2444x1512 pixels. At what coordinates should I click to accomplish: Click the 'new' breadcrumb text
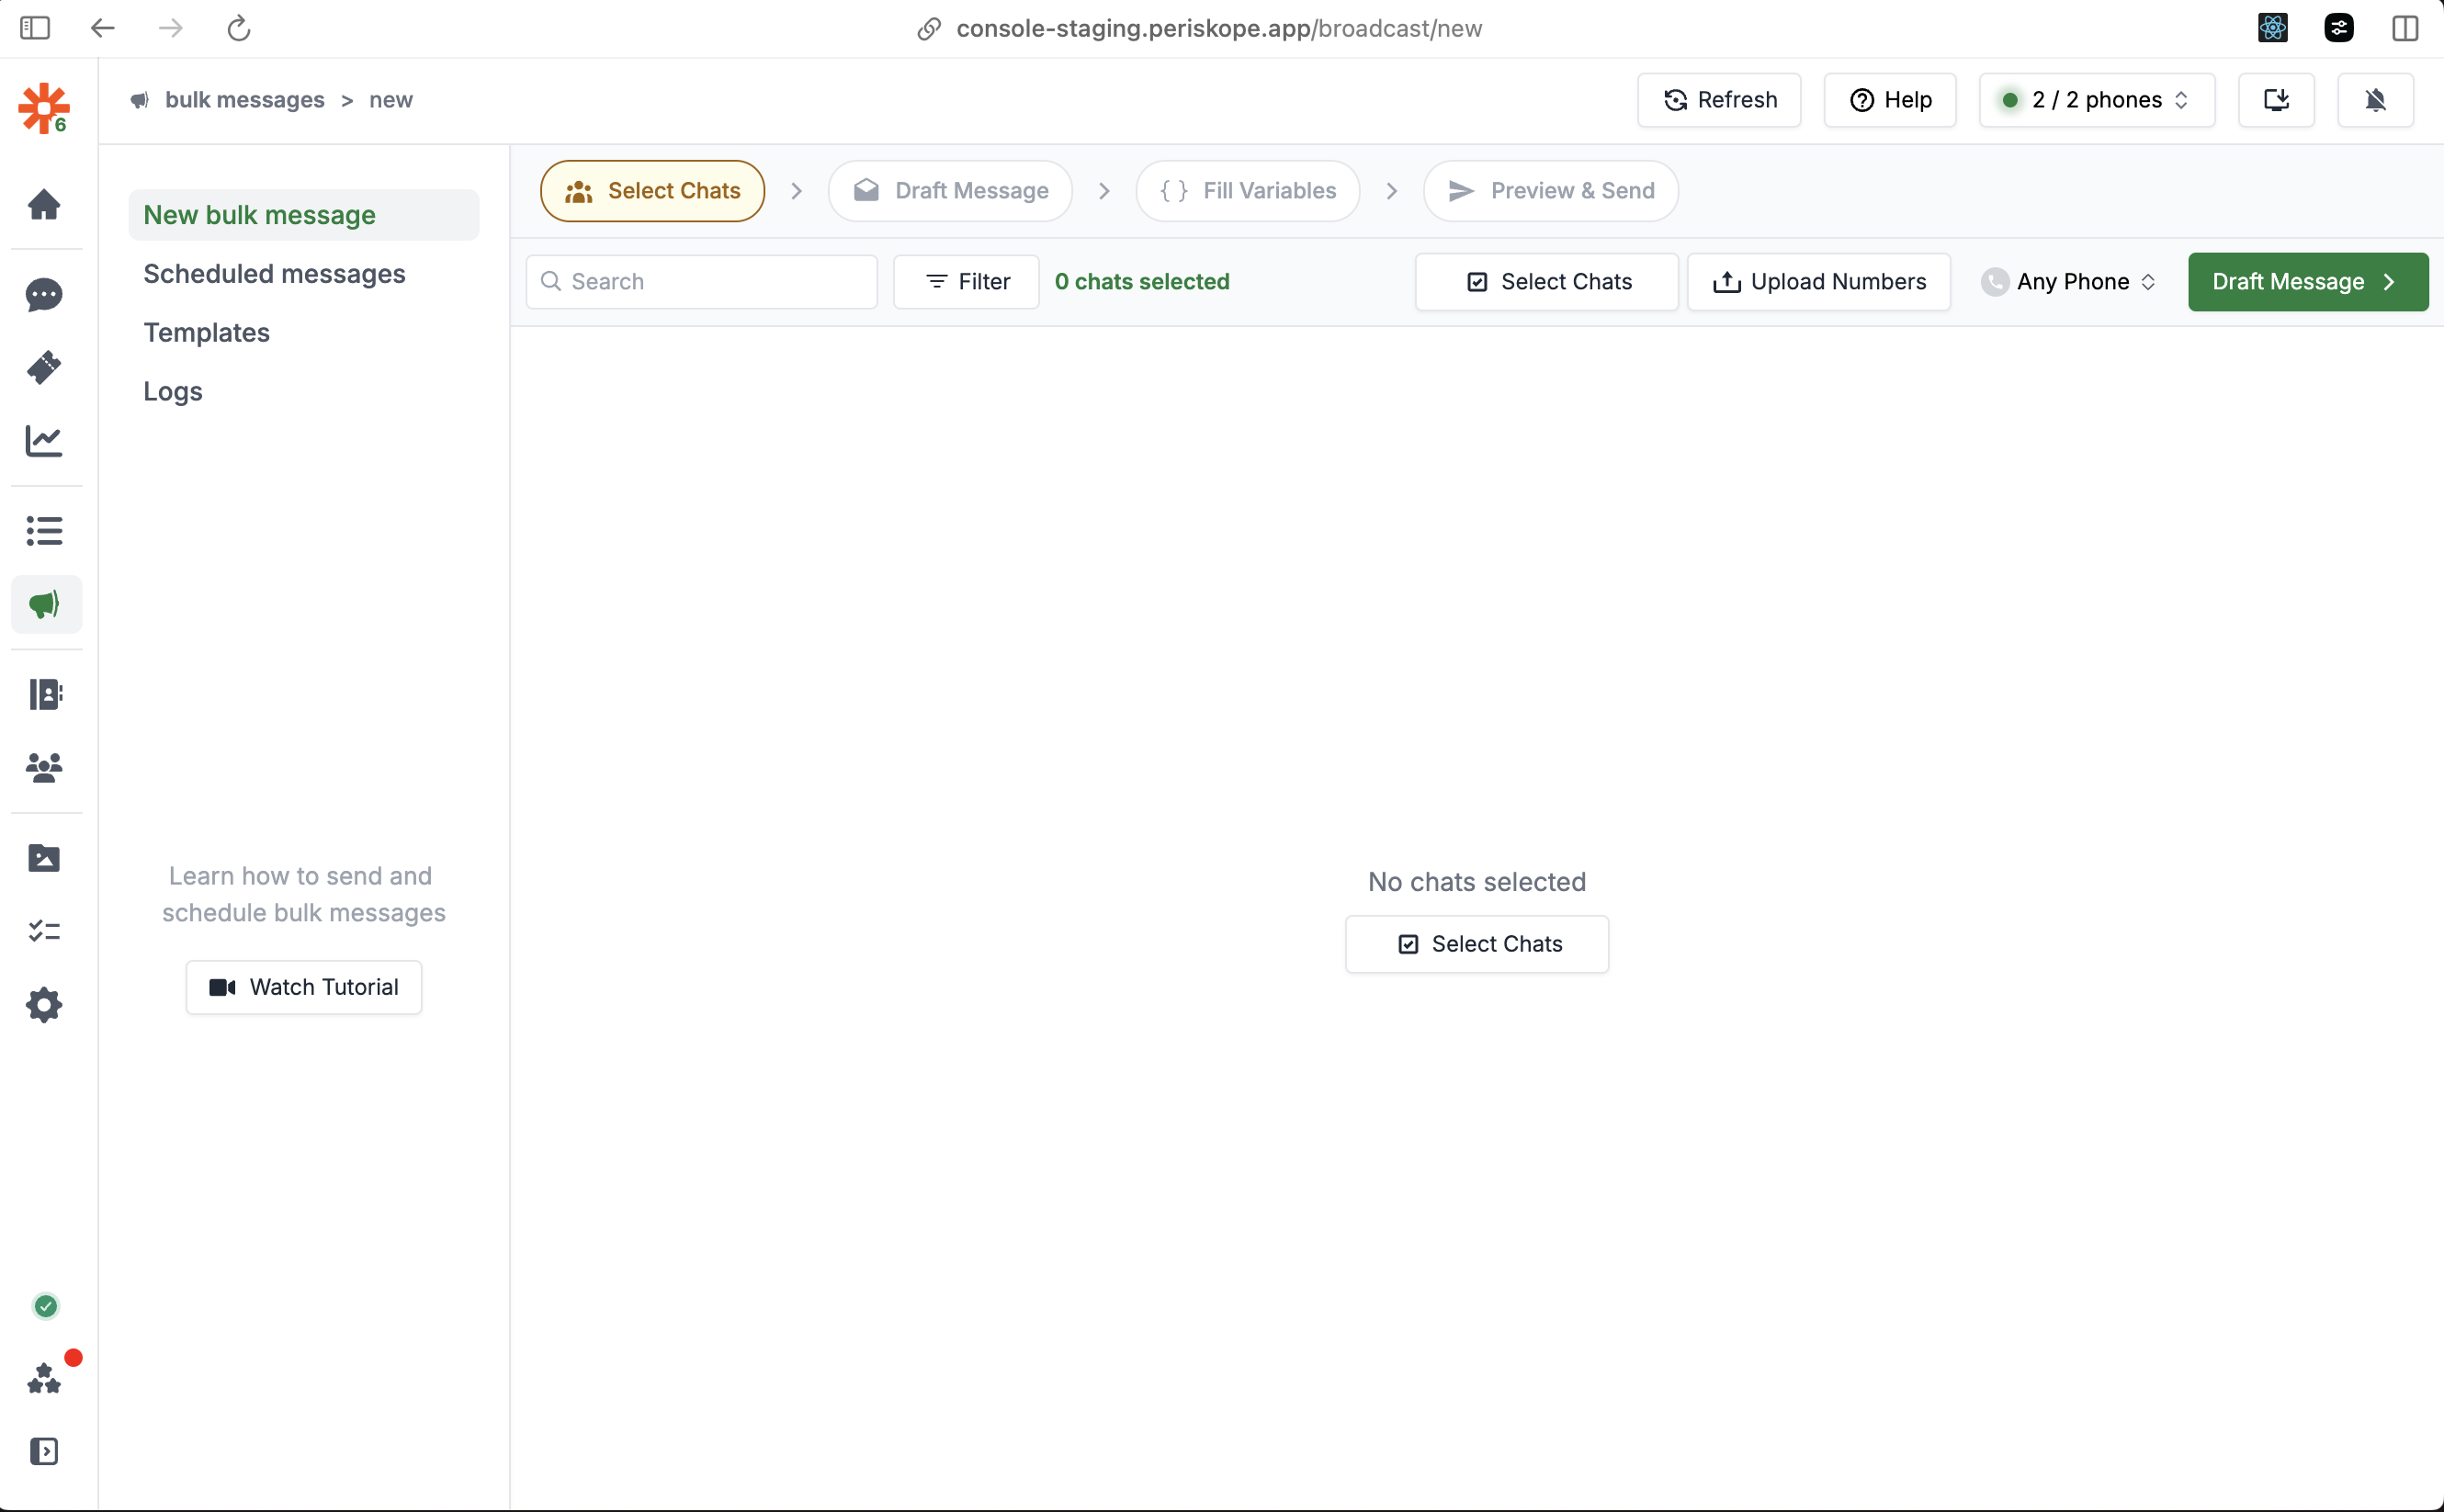tap(391, 100)
